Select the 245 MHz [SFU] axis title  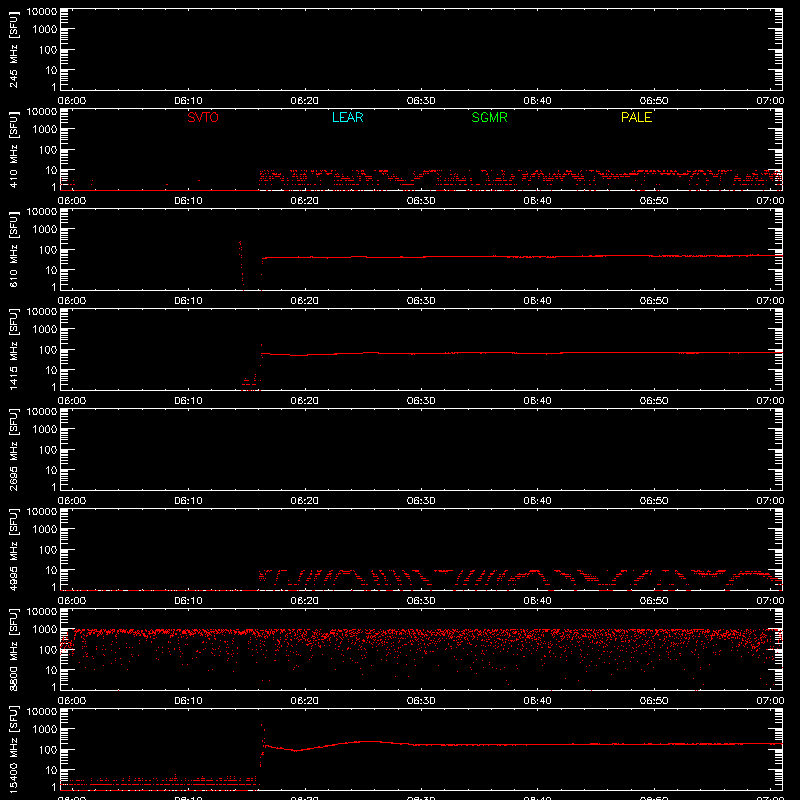point(13,50)
